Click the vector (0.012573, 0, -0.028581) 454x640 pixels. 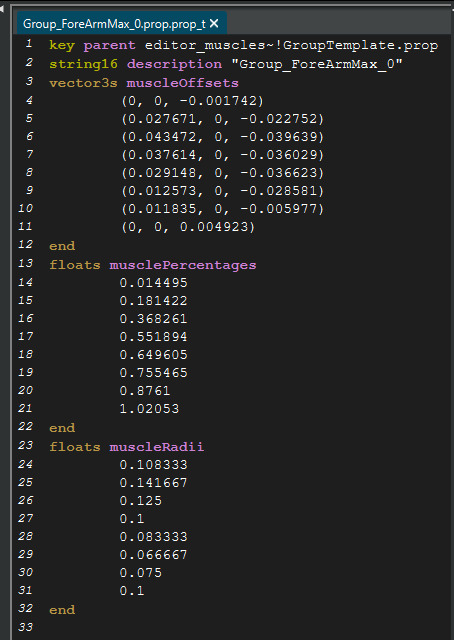point(223,191)
